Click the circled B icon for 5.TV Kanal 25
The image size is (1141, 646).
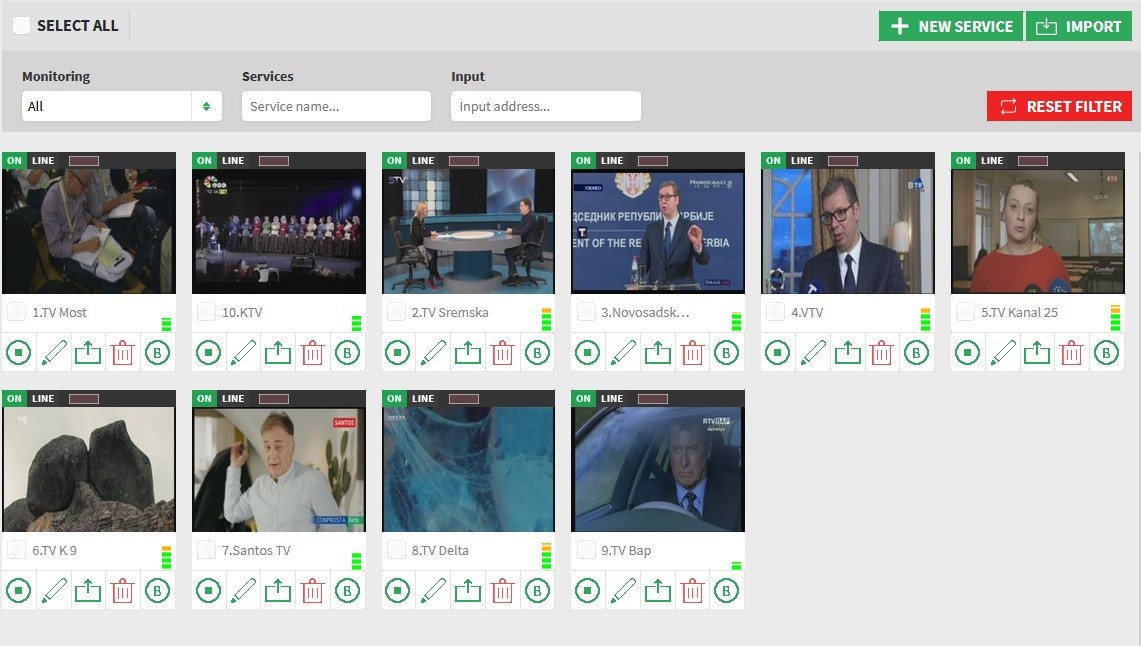coord(1106,352)
